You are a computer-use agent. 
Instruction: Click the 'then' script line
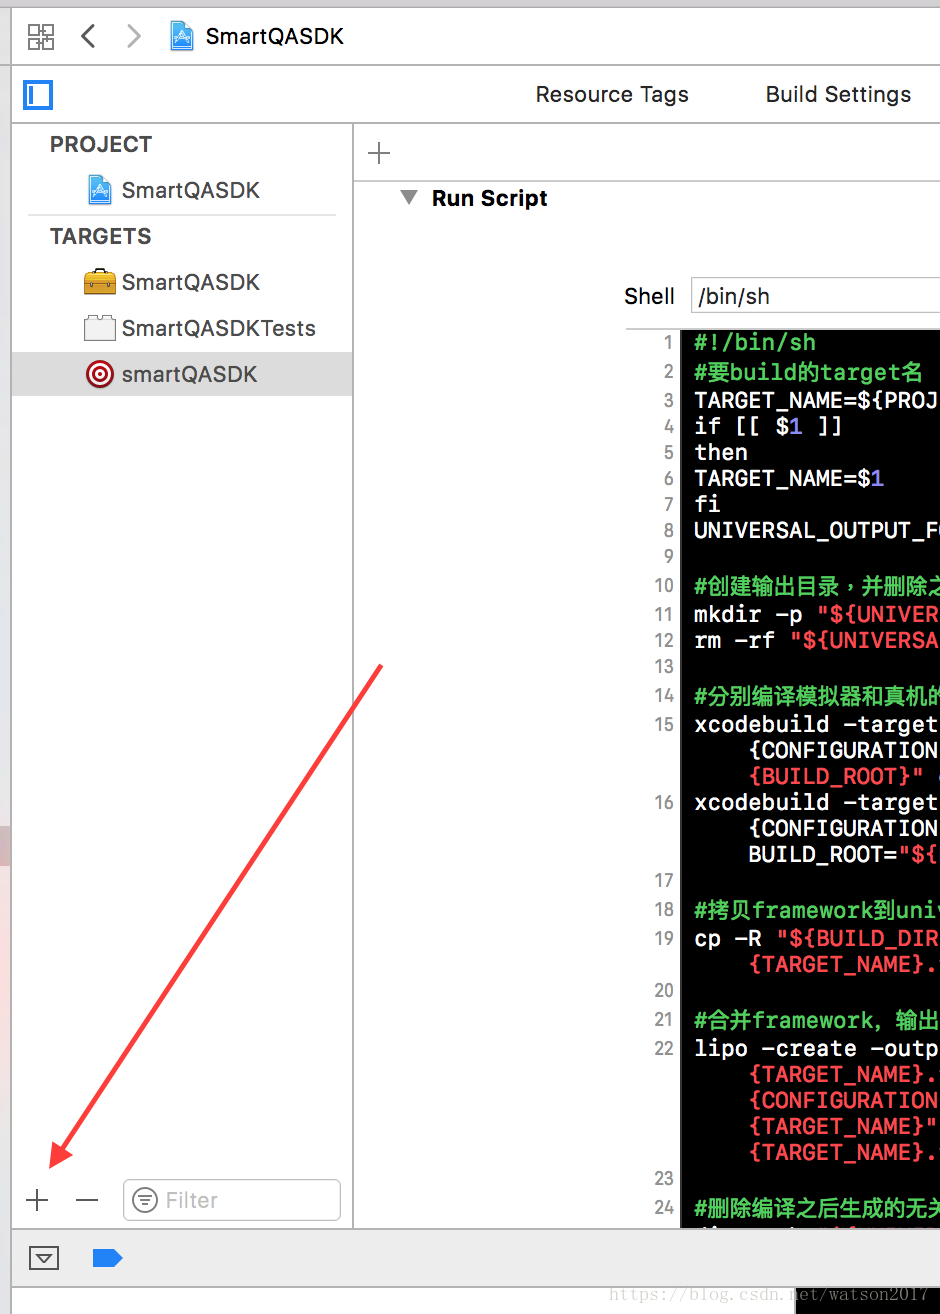(721, 452)
